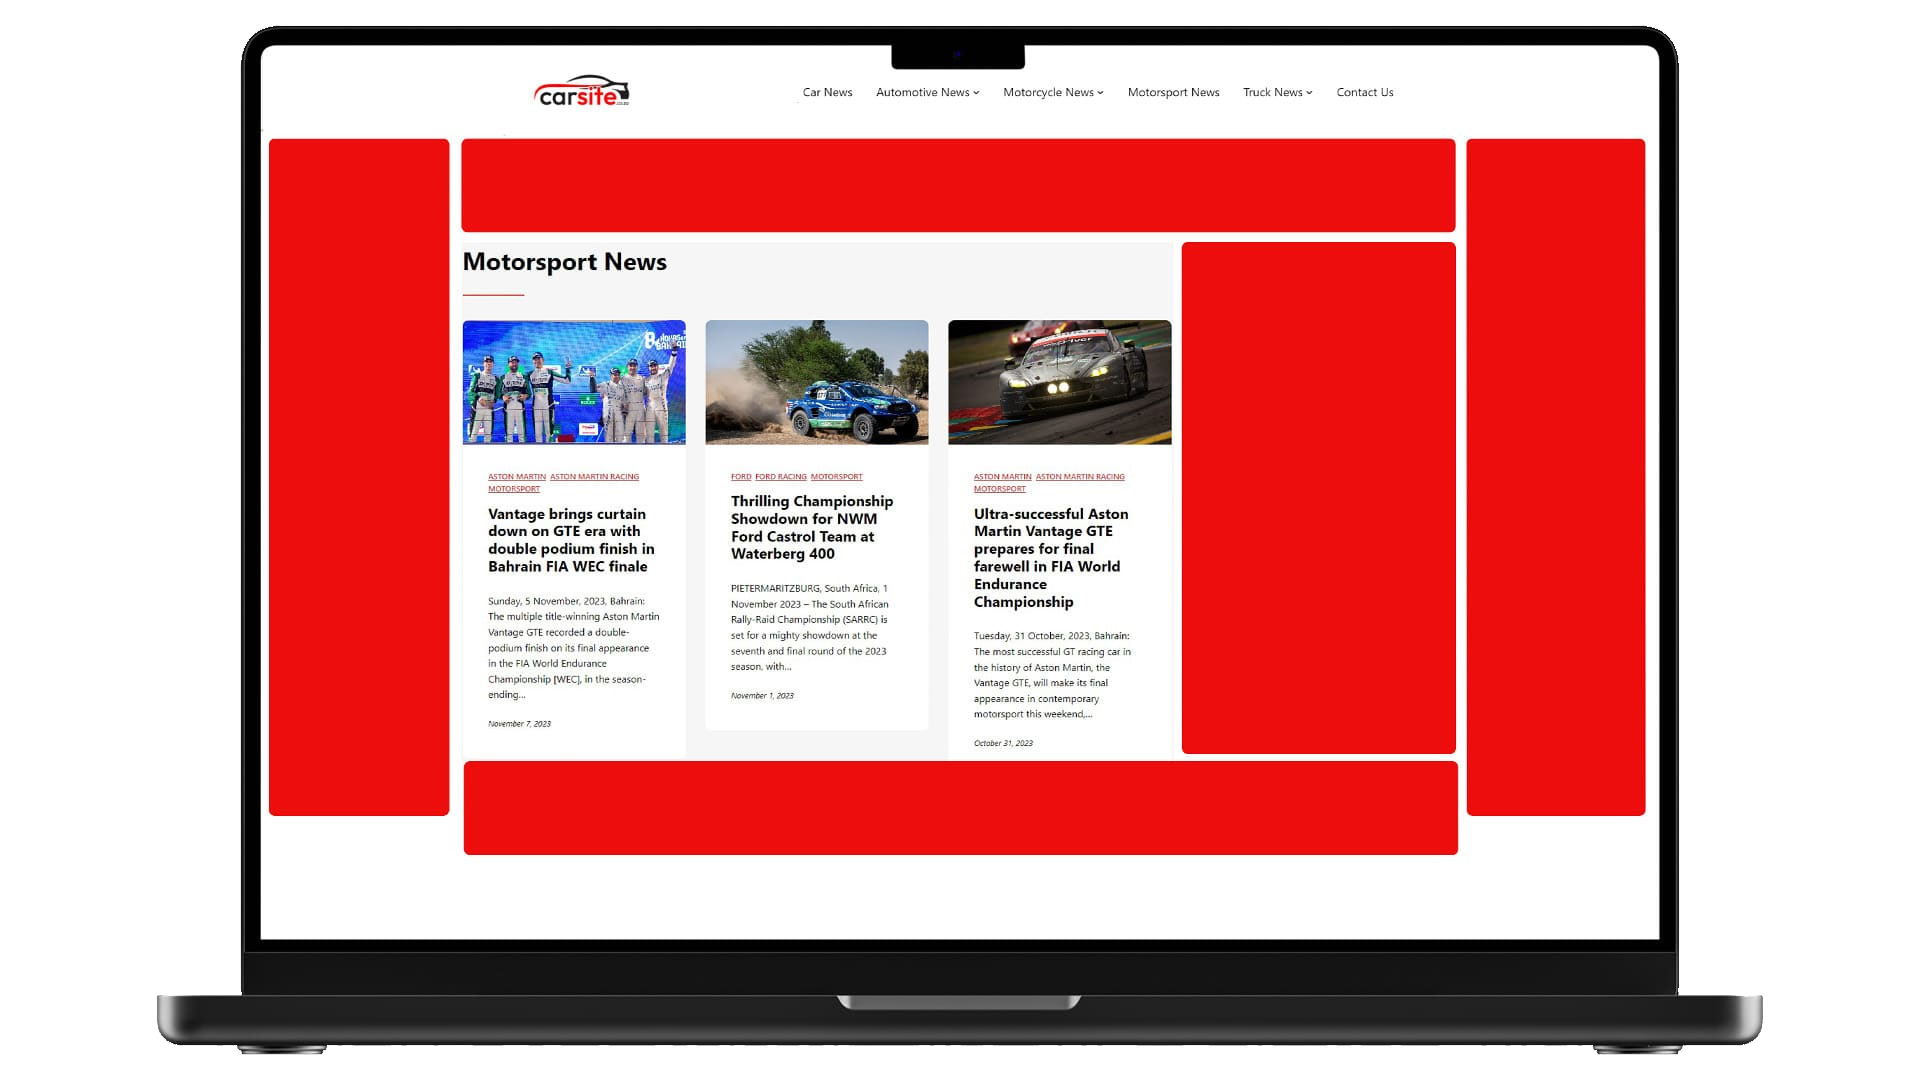Click the FORD tag above the Waterberg article
Screen dimensions: 1920x1080
(x=741, y=477)
